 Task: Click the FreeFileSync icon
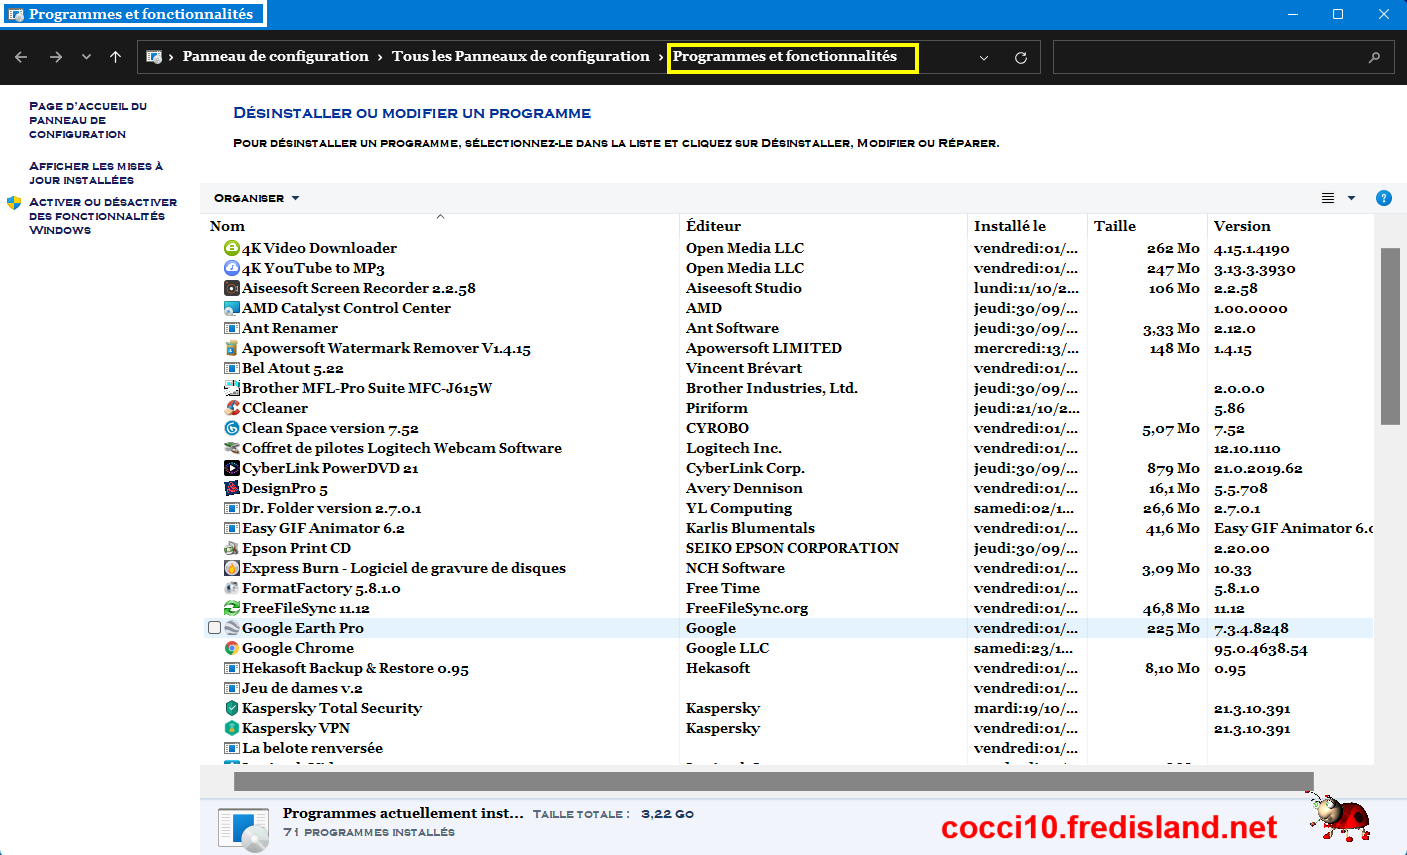click(232, 608)
